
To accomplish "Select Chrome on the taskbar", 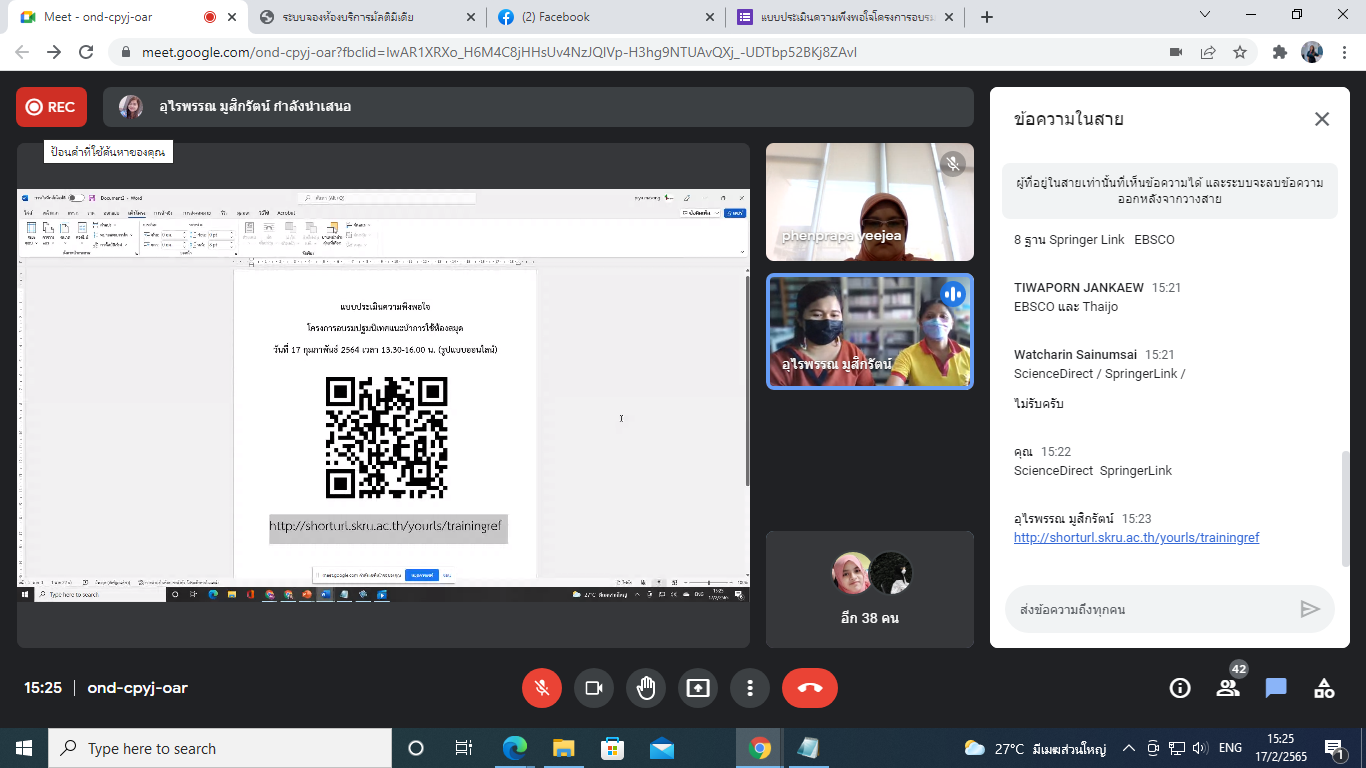I will (x=760, y=748).
